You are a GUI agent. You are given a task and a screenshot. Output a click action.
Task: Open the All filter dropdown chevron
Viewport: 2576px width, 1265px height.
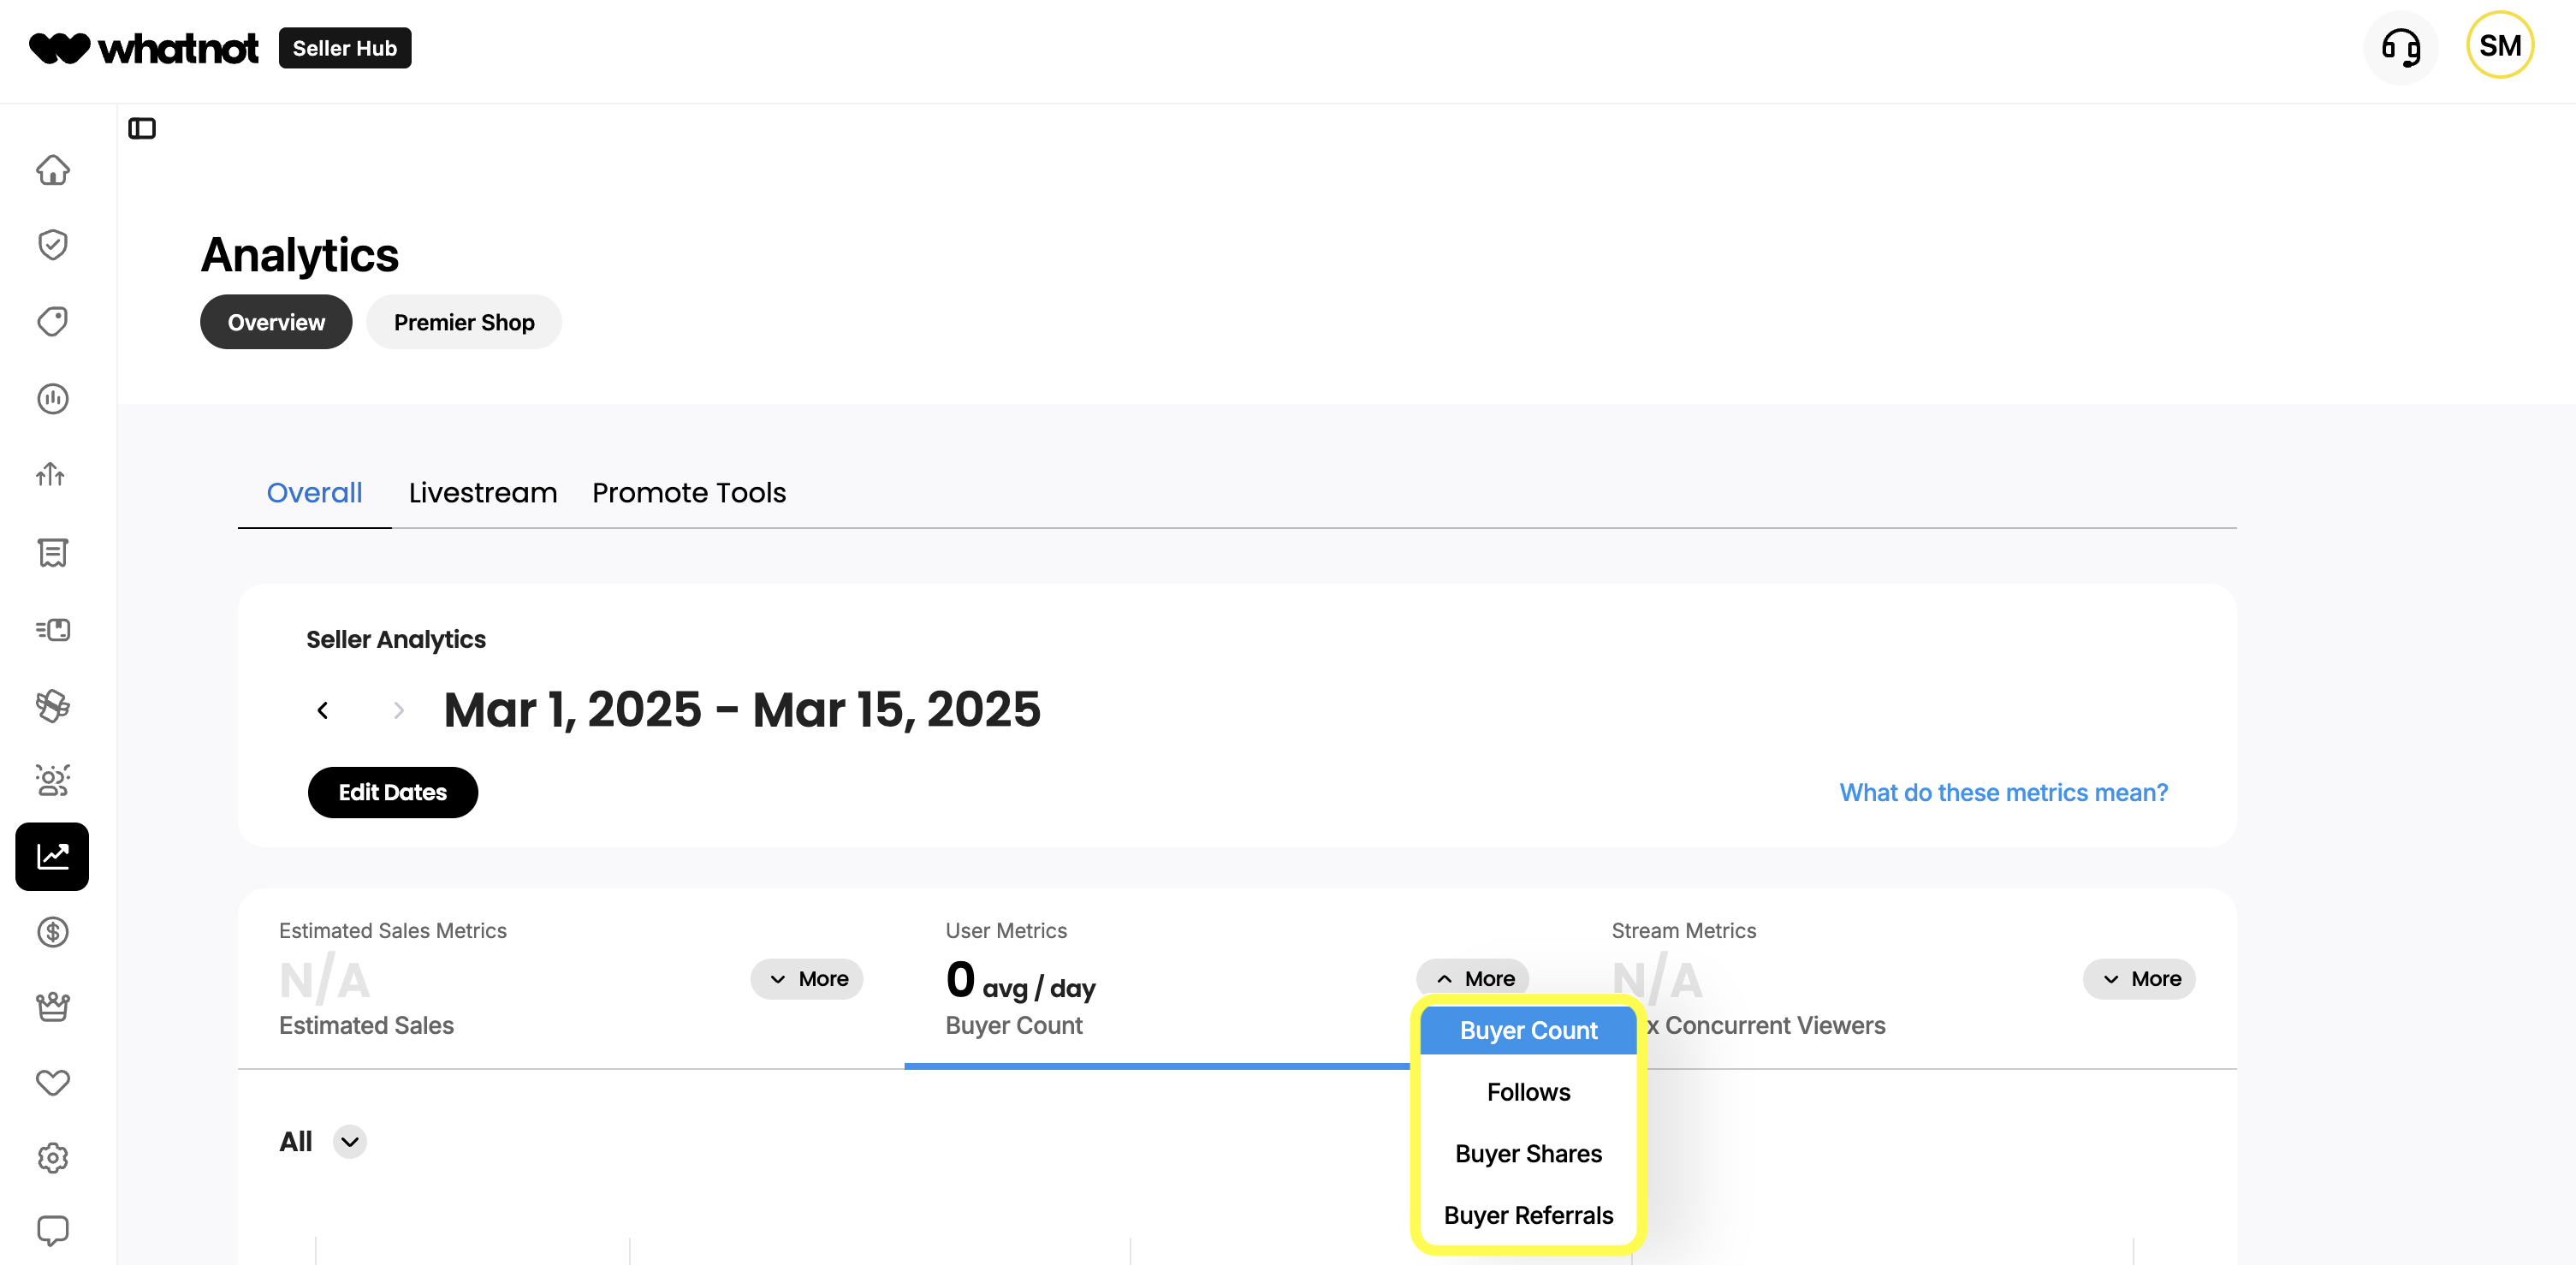(350, 1141)
